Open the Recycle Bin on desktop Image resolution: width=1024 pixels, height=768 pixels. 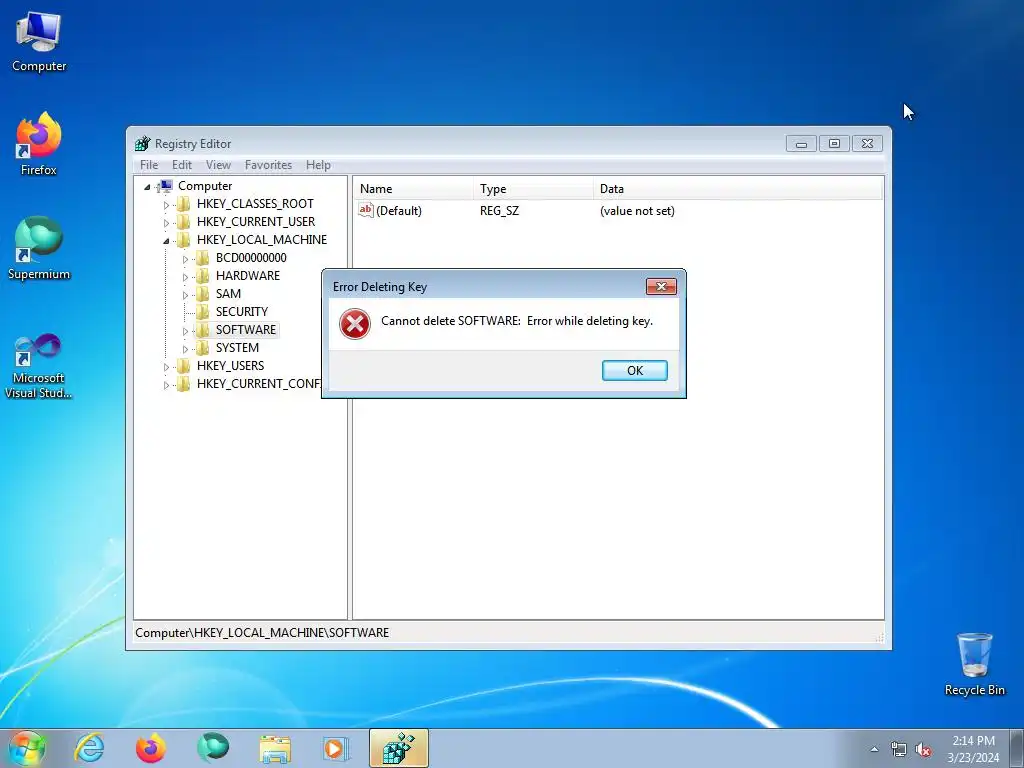tap(974, 664)
